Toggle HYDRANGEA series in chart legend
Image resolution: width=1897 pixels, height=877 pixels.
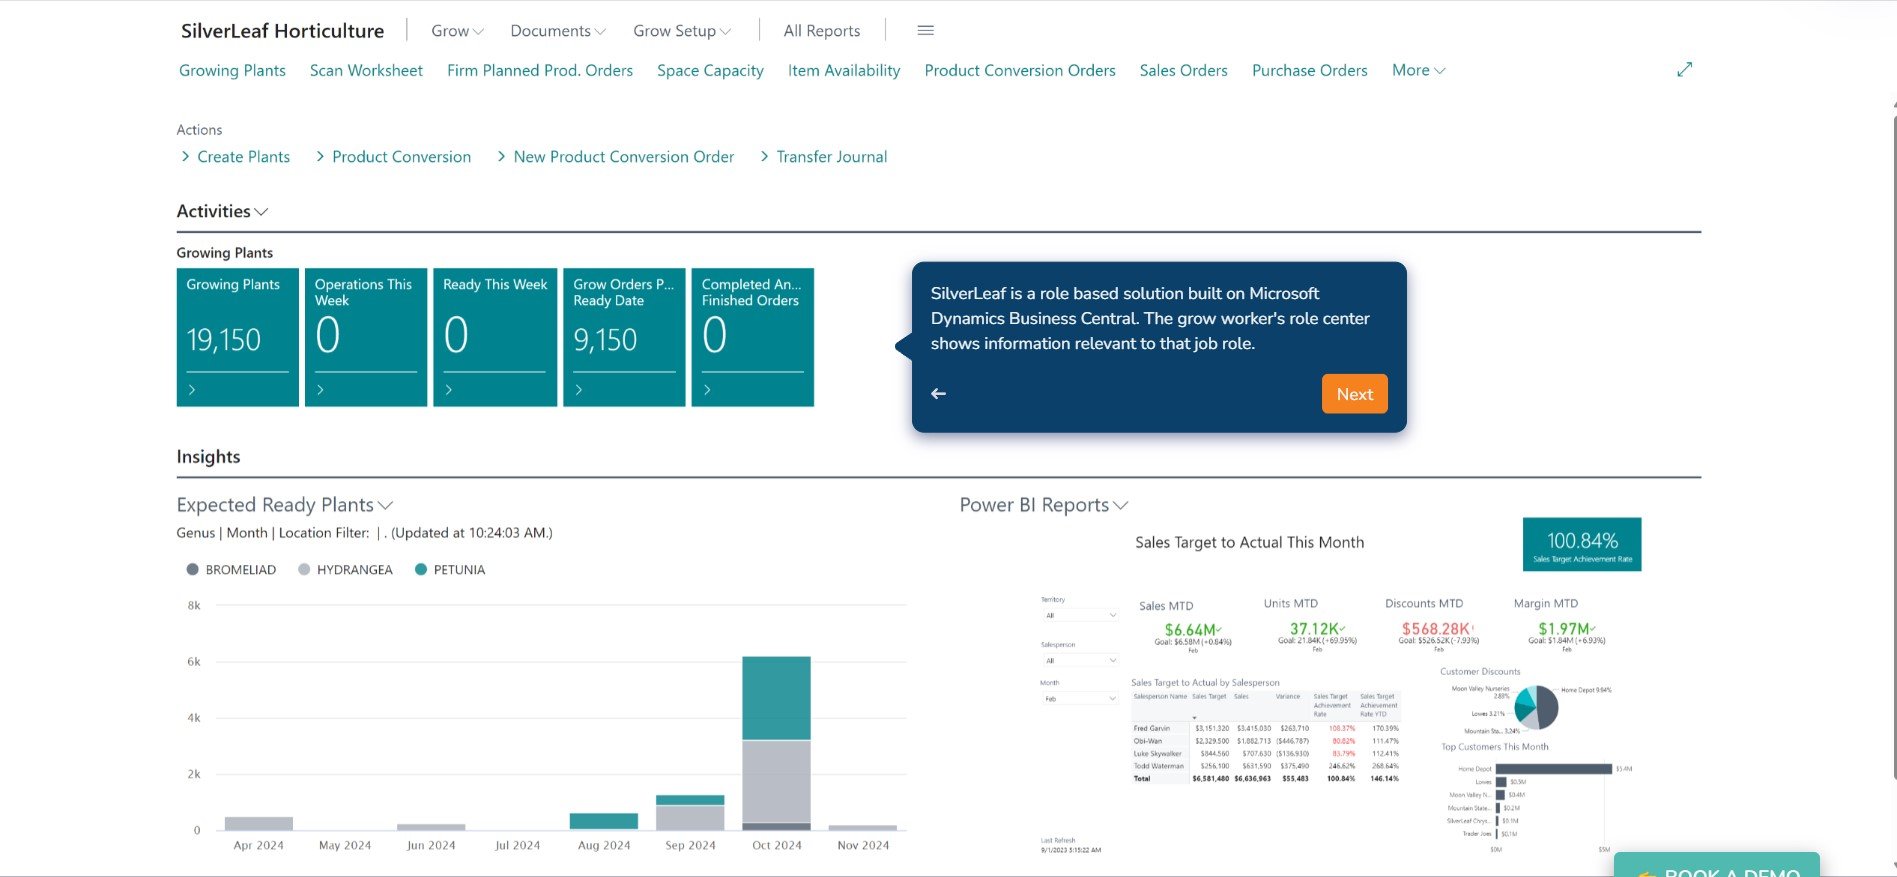tap(345, 570)
